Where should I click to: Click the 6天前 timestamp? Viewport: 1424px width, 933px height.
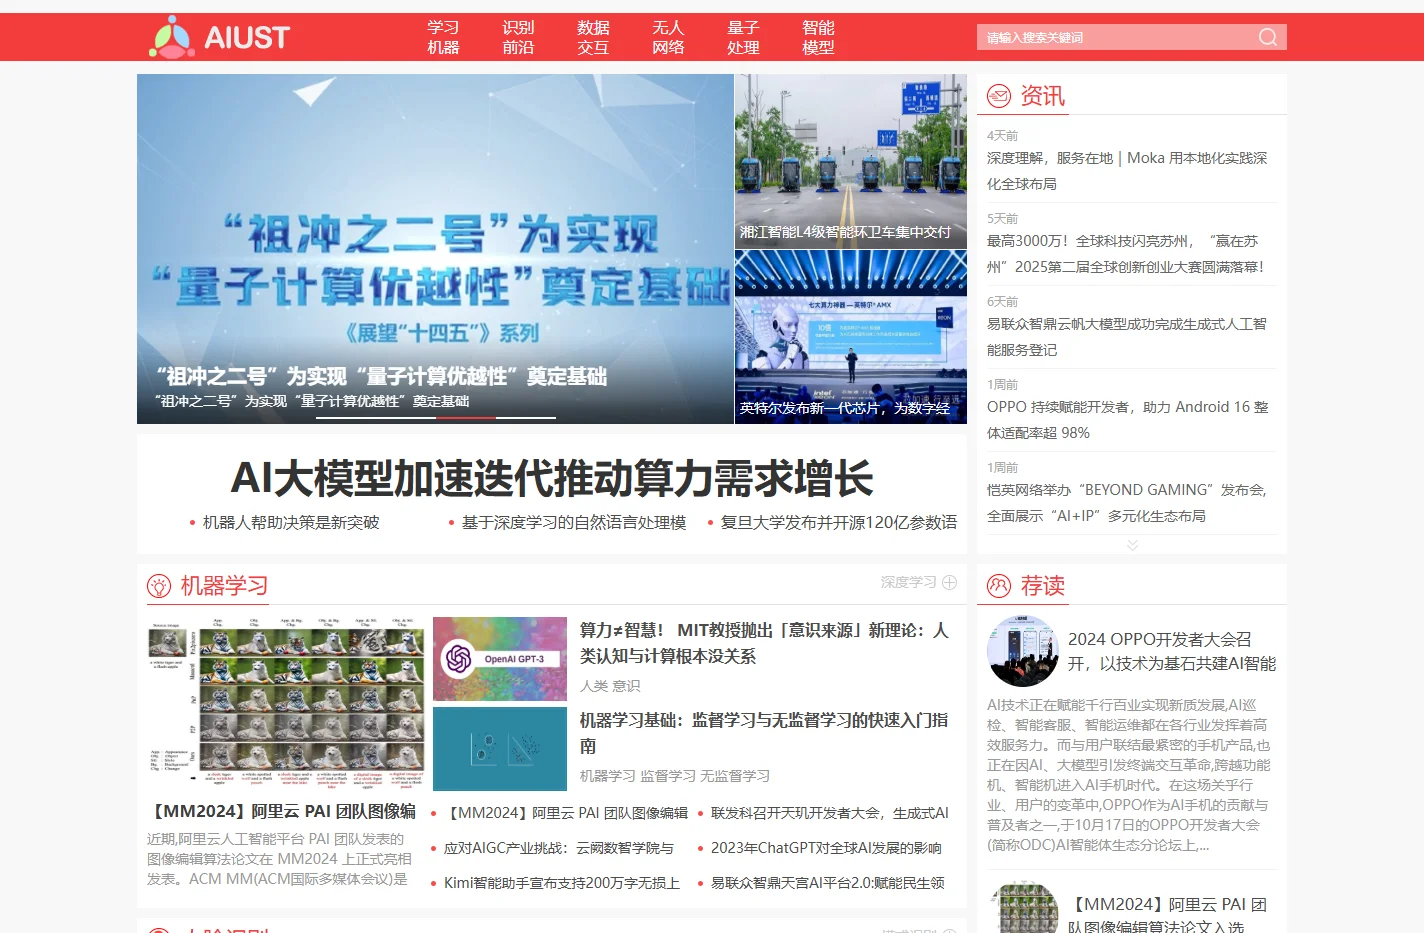[1002, 302]
